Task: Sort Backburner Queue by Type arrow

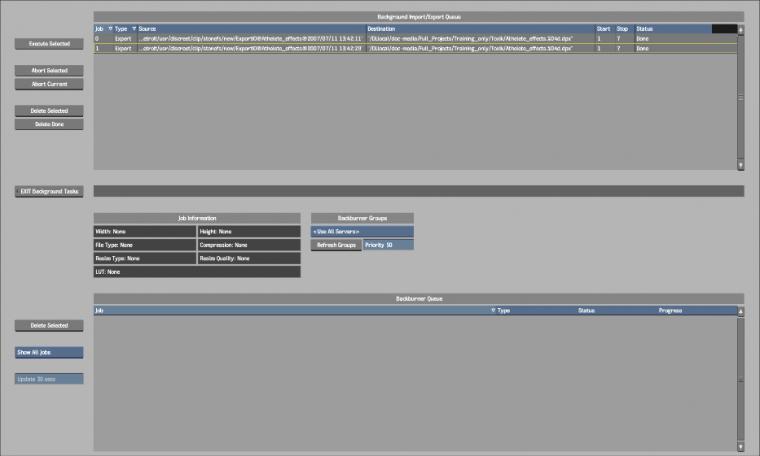Action: pos(493,310)
